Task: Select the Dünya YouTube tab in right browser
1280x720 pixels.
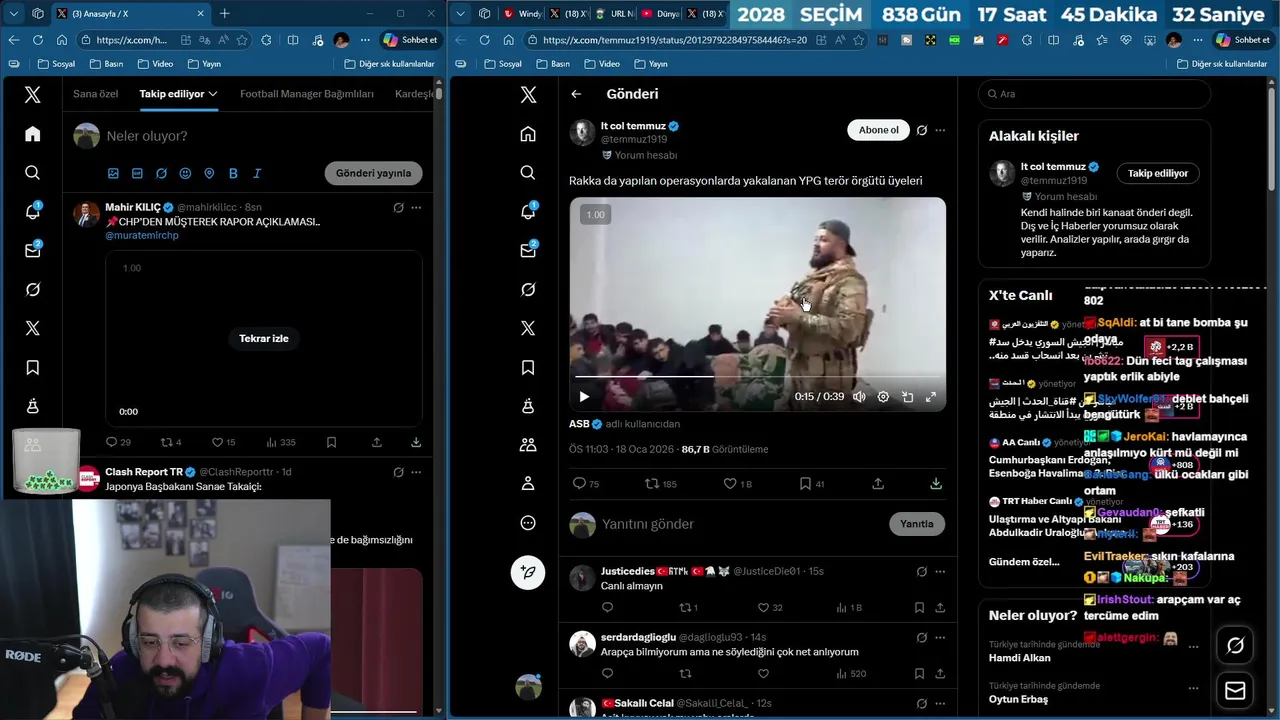Action: coord(660,14)
